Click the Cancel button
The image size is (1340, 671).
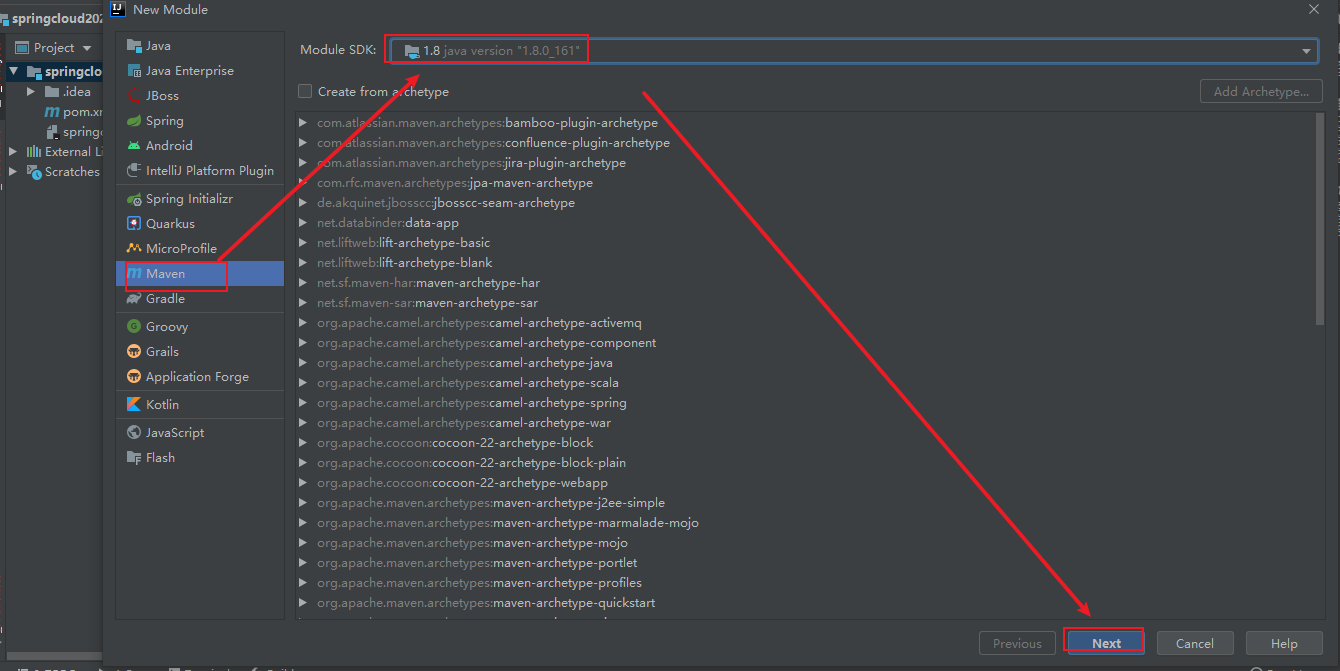coord(1195,643)
